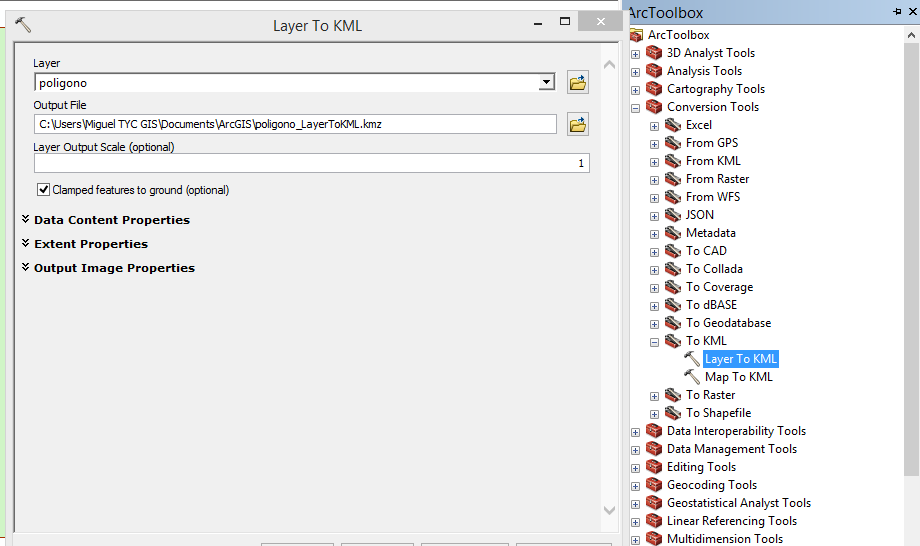
Task: Select Multidimension Tools toolbox label
Action: (x=725, y=538)
